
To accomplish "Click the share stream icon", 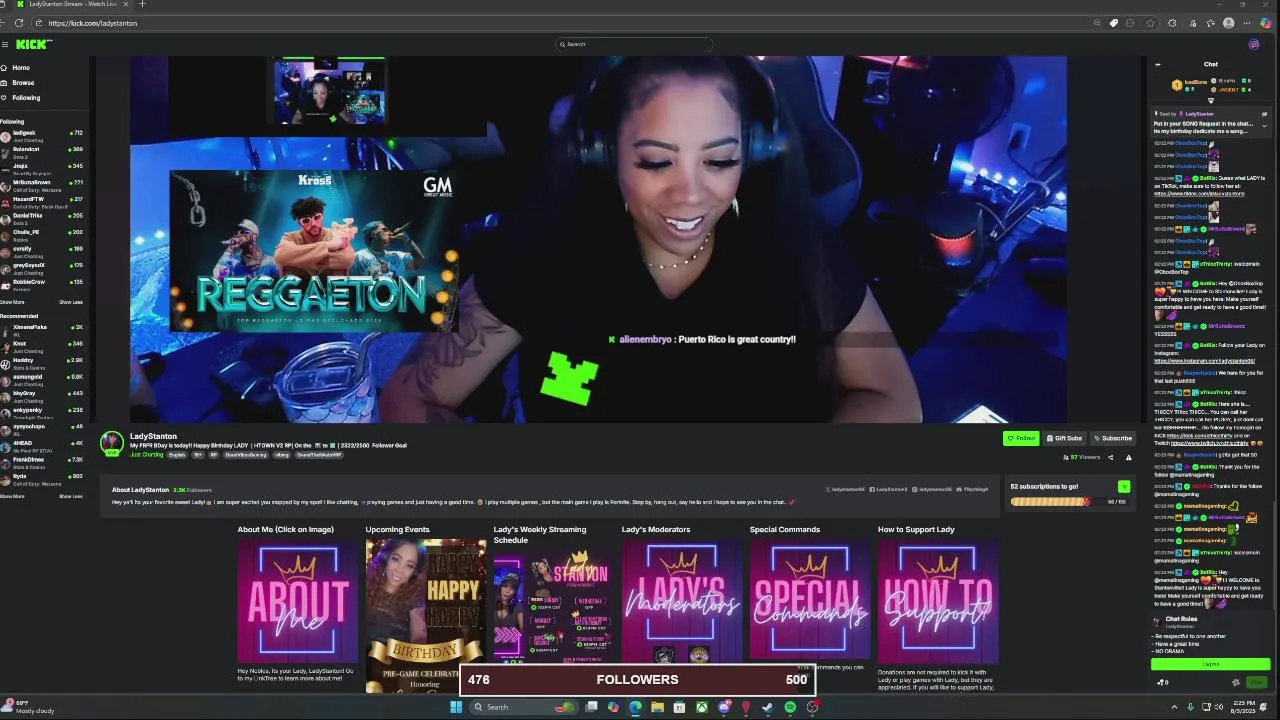I will pyautogui.click(x=1110, y=457).
